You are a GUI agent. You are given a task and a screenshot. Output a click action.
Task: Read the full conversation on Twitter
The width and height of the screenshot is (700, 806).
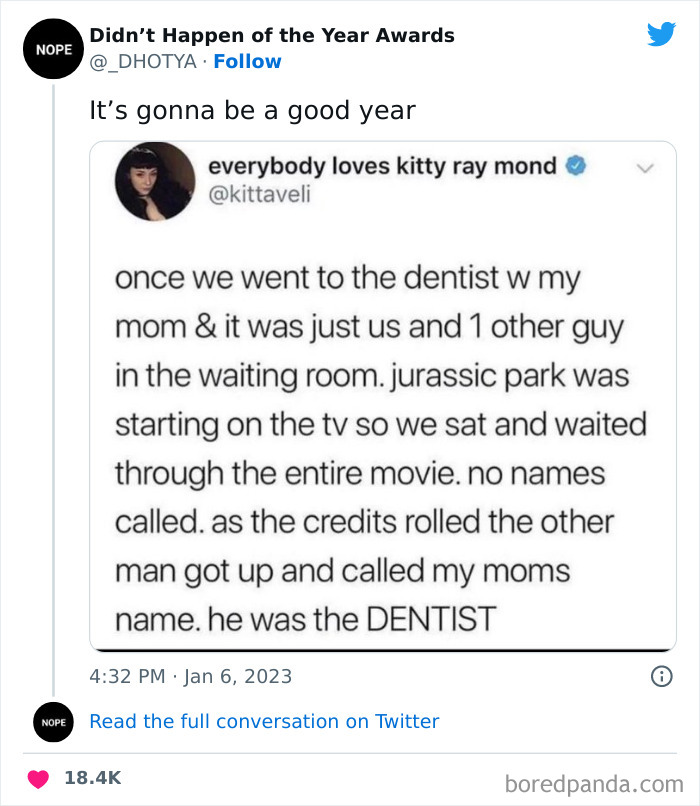264,721
